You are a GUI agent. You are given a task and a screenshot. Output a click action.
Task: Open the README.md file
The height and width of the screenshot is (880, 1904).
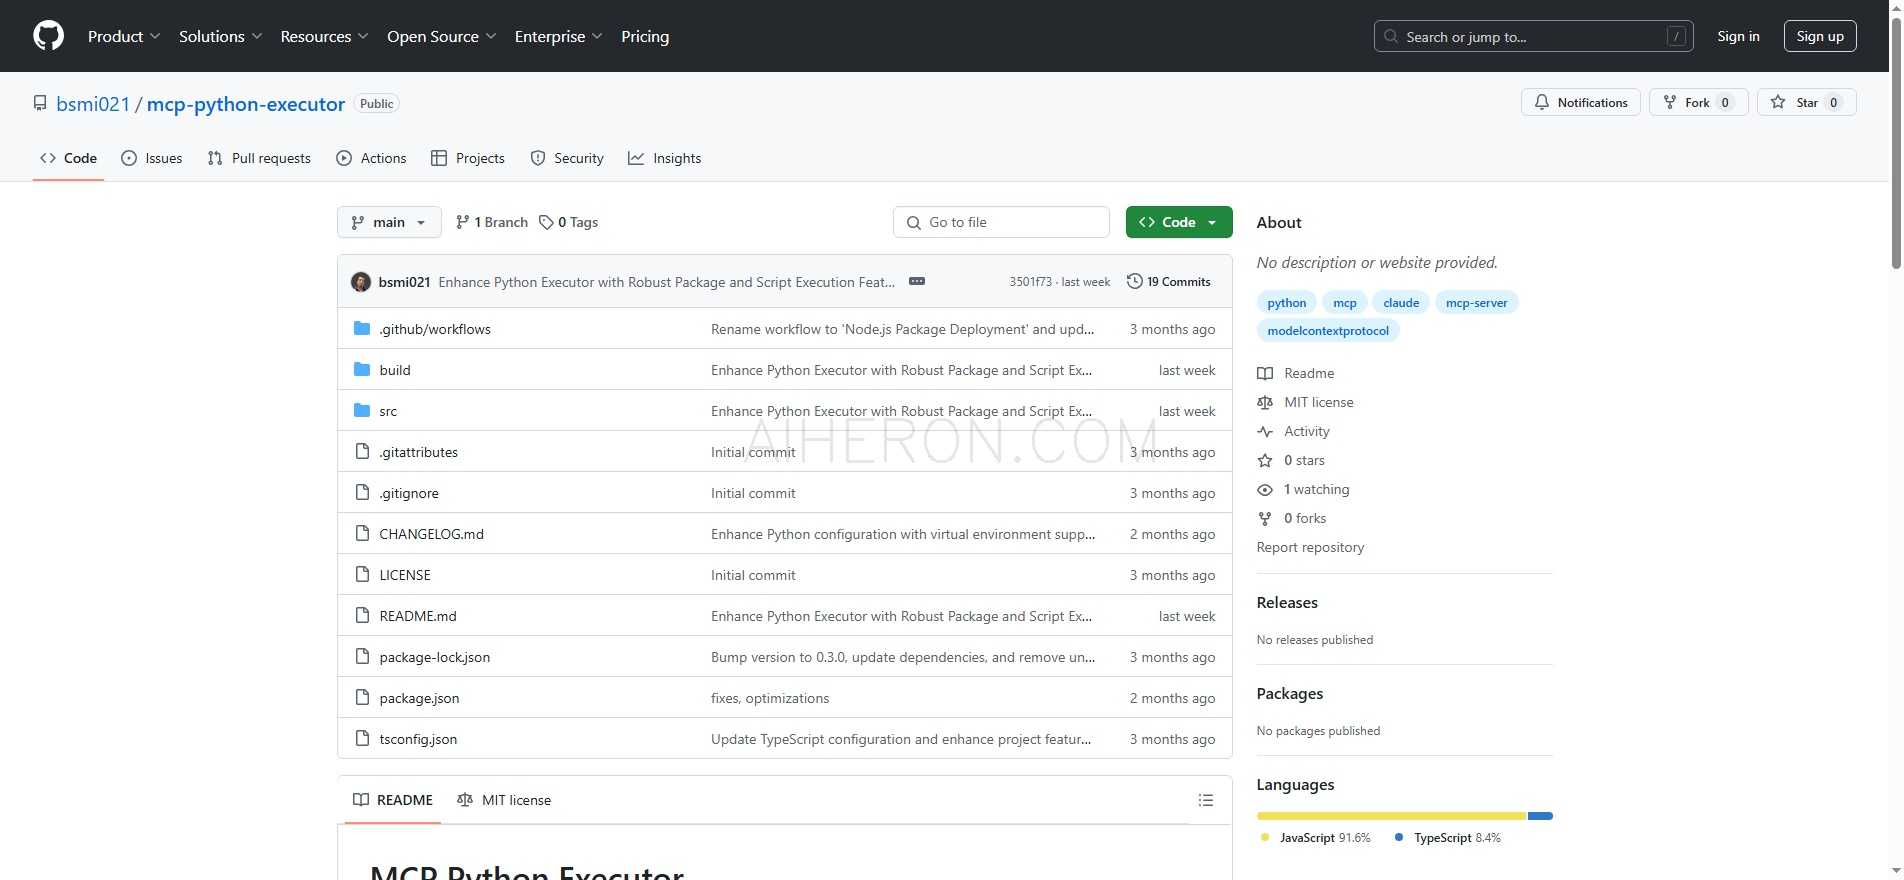click(x=418, y=616)
